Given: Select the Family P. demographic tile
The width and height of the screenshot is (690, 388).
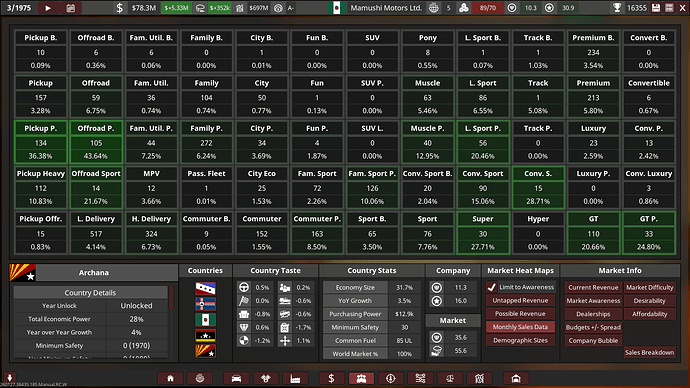Looking at the screenshot, I should [x=206, y=142].
